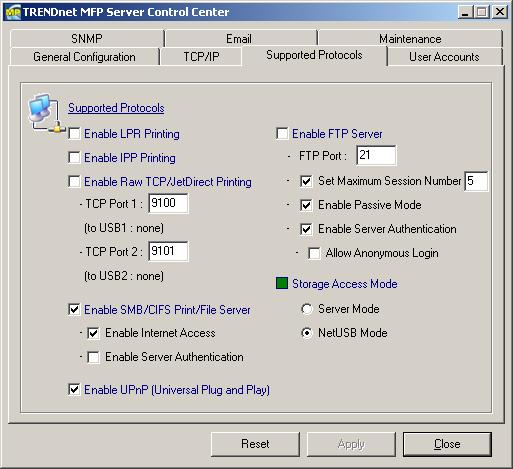Click the Apply button

(x=351, y=444)
